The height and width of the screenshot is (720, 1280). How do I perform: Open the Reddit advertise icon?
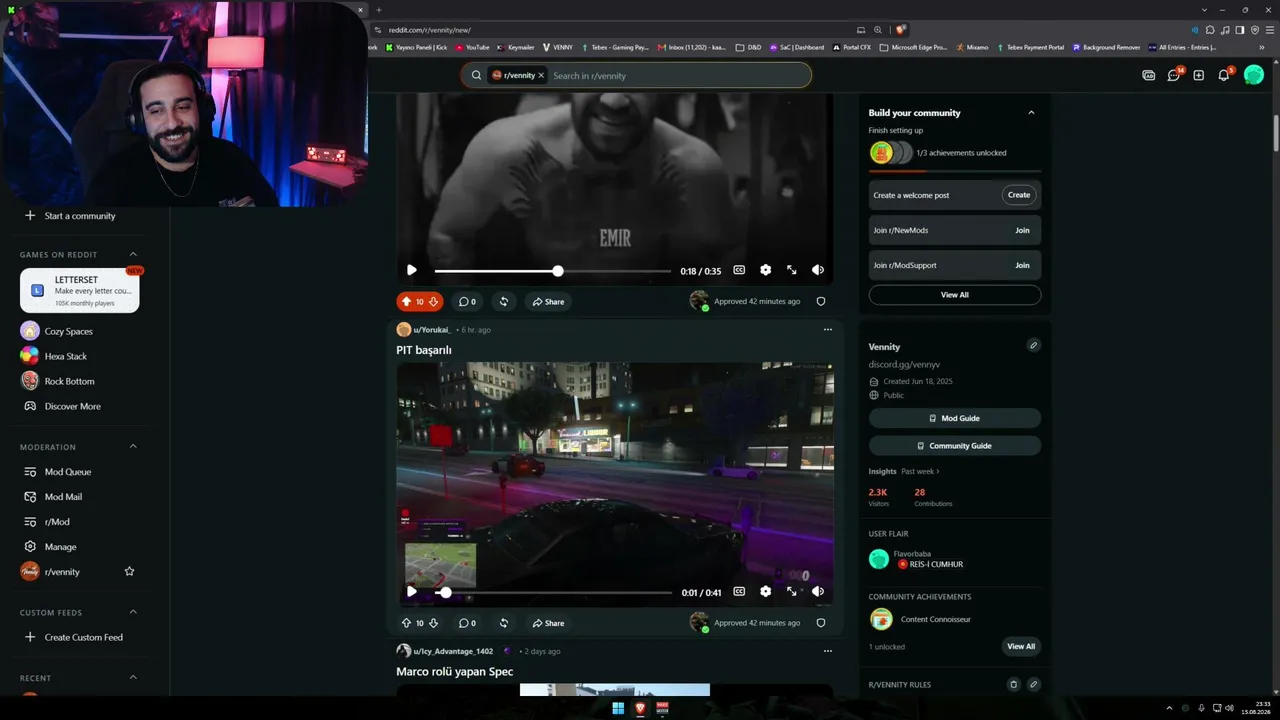point(1148,75)
